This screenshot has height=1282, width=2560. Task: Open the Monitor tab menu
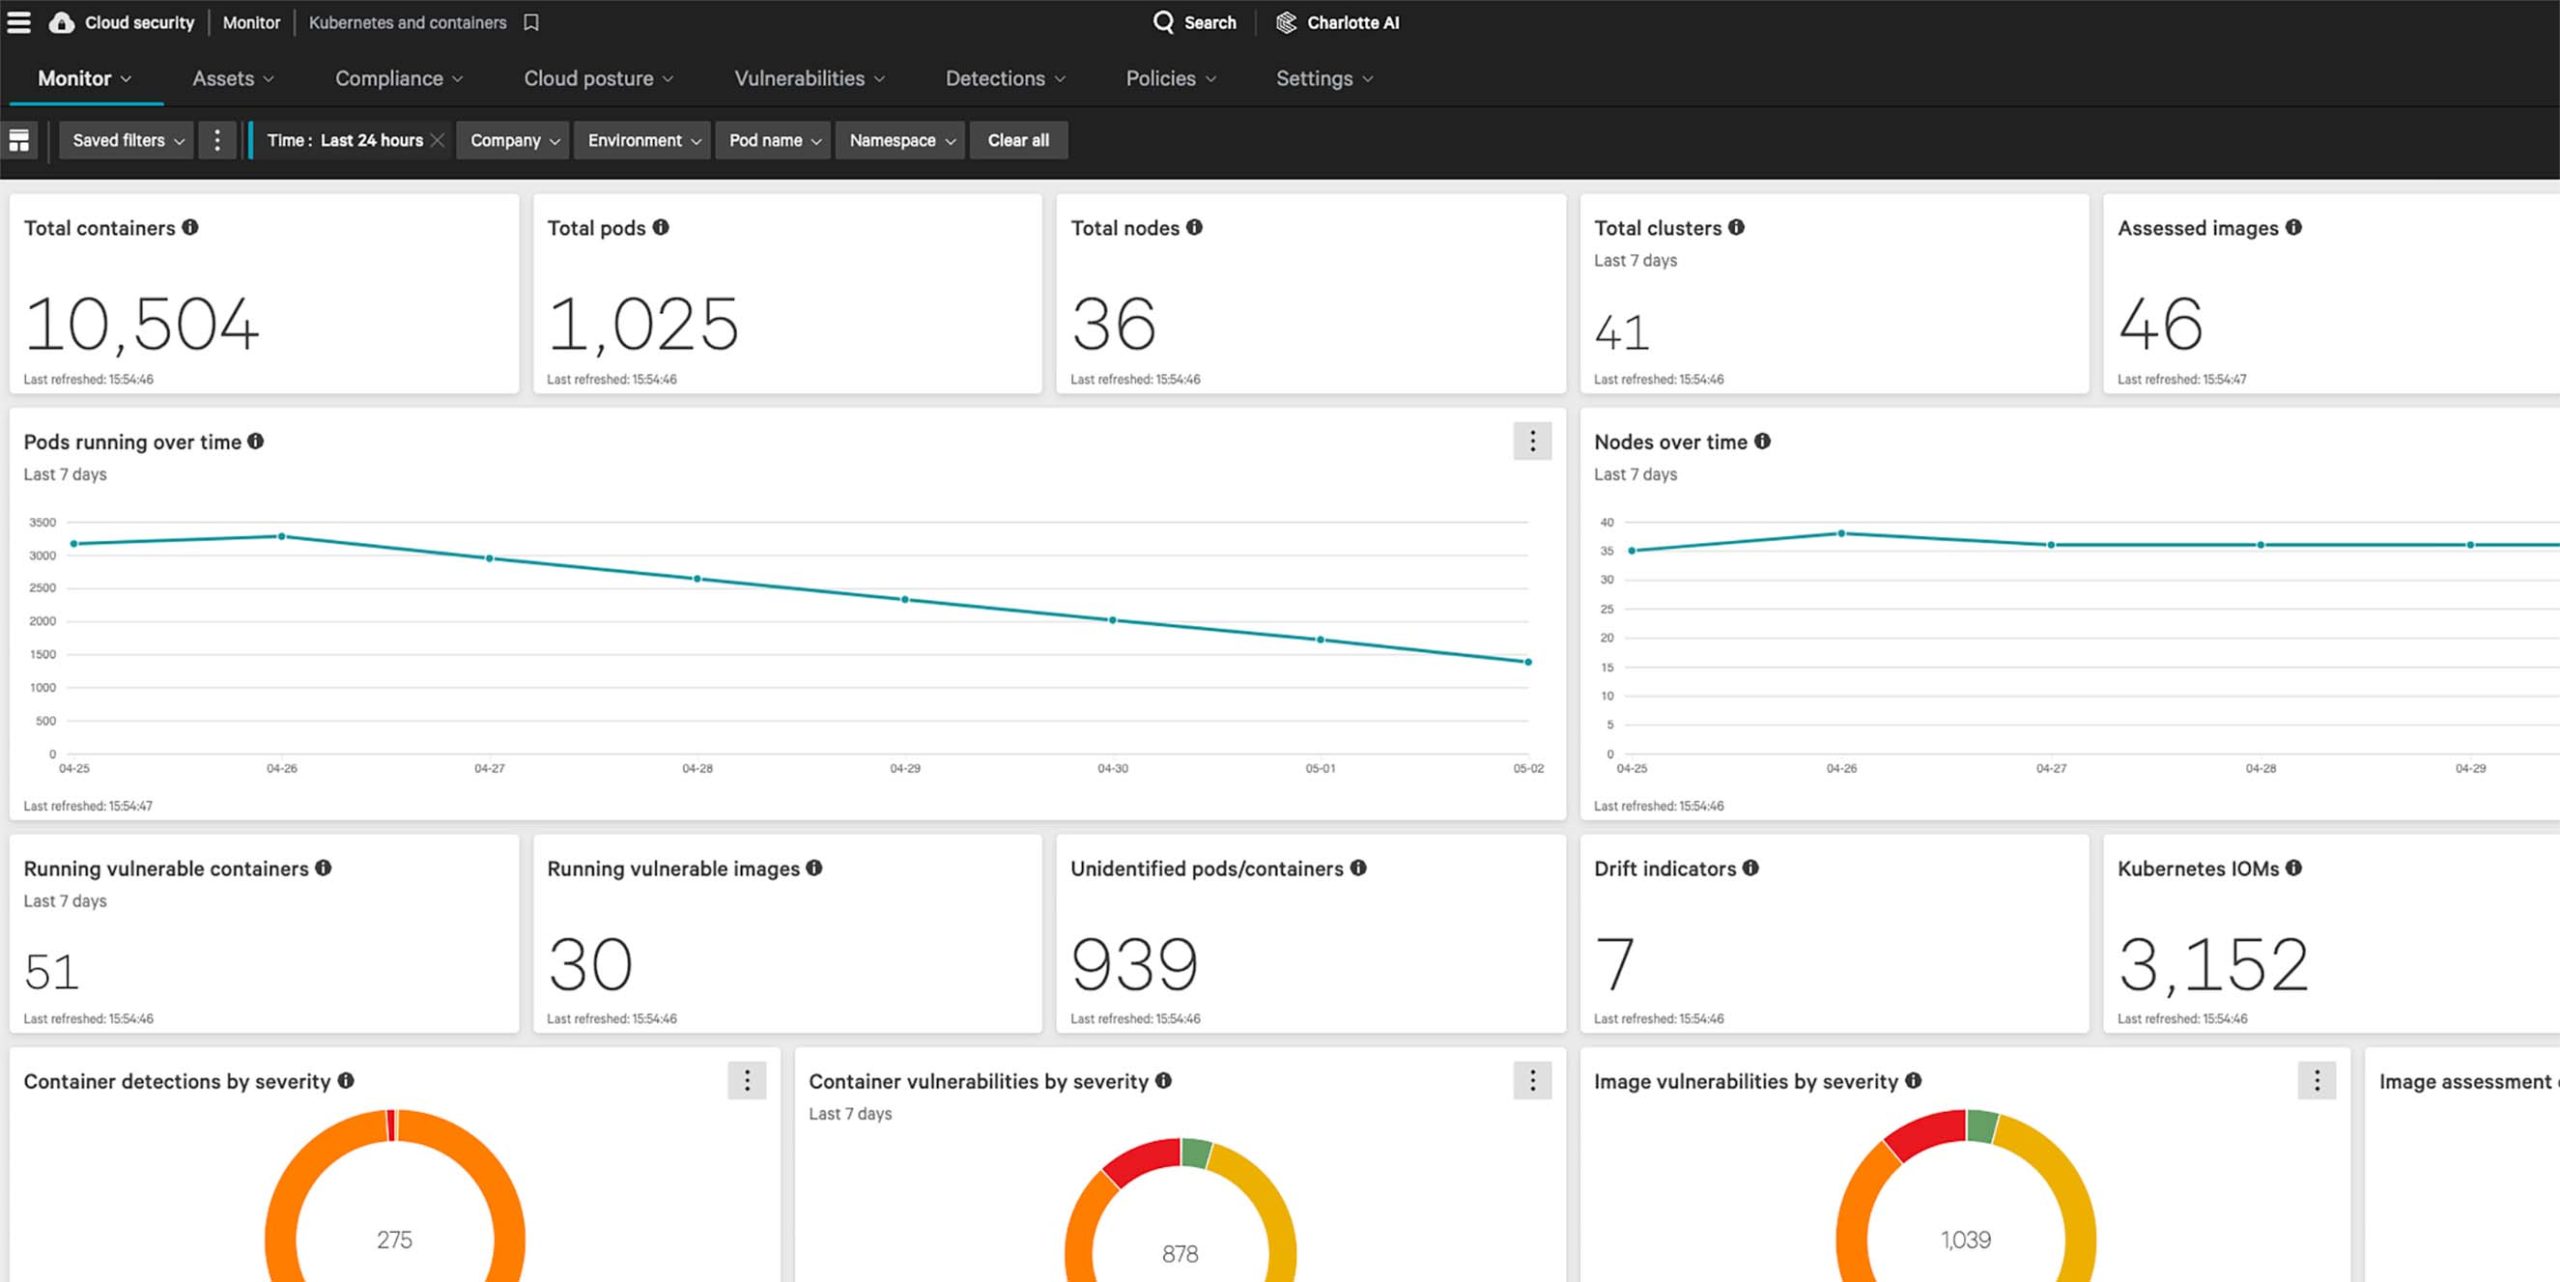[x=84, y=78]
